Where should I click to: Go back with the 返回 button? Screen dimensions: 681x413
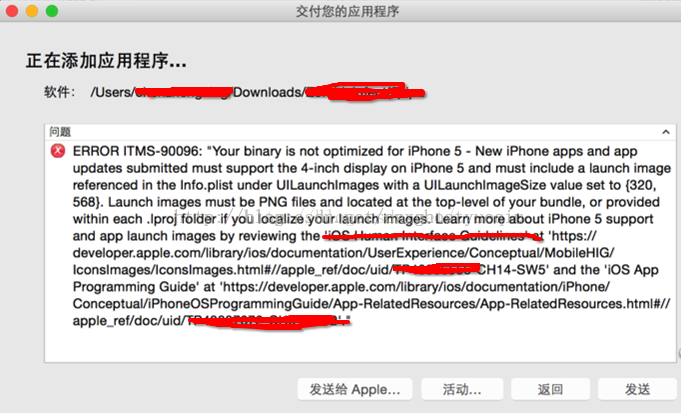550,389
